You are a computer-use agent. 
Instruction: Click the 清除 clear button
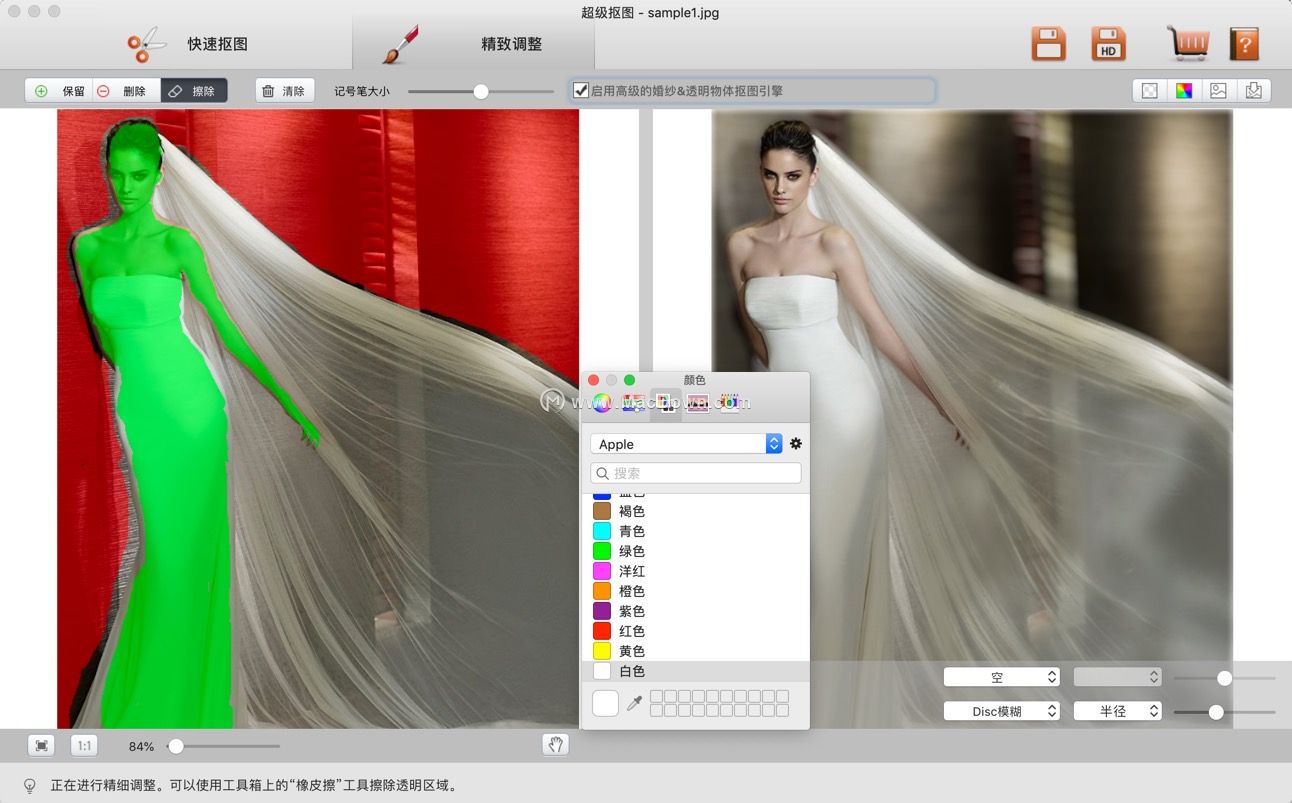coord(285,91)
